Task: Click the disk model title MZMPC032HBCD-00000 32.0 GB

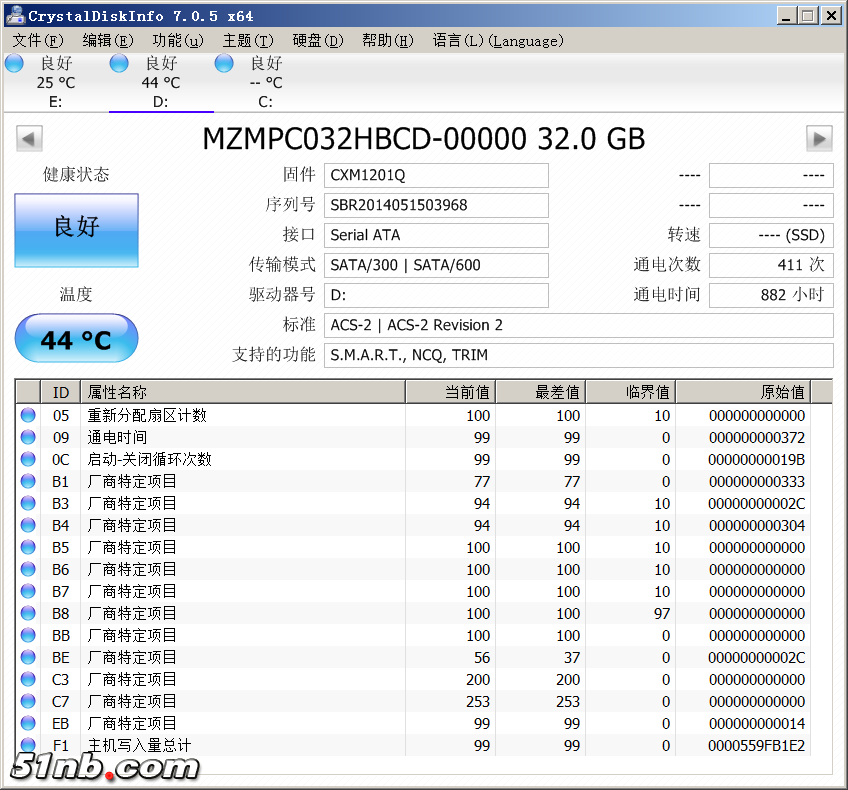Action: [424, 138]
